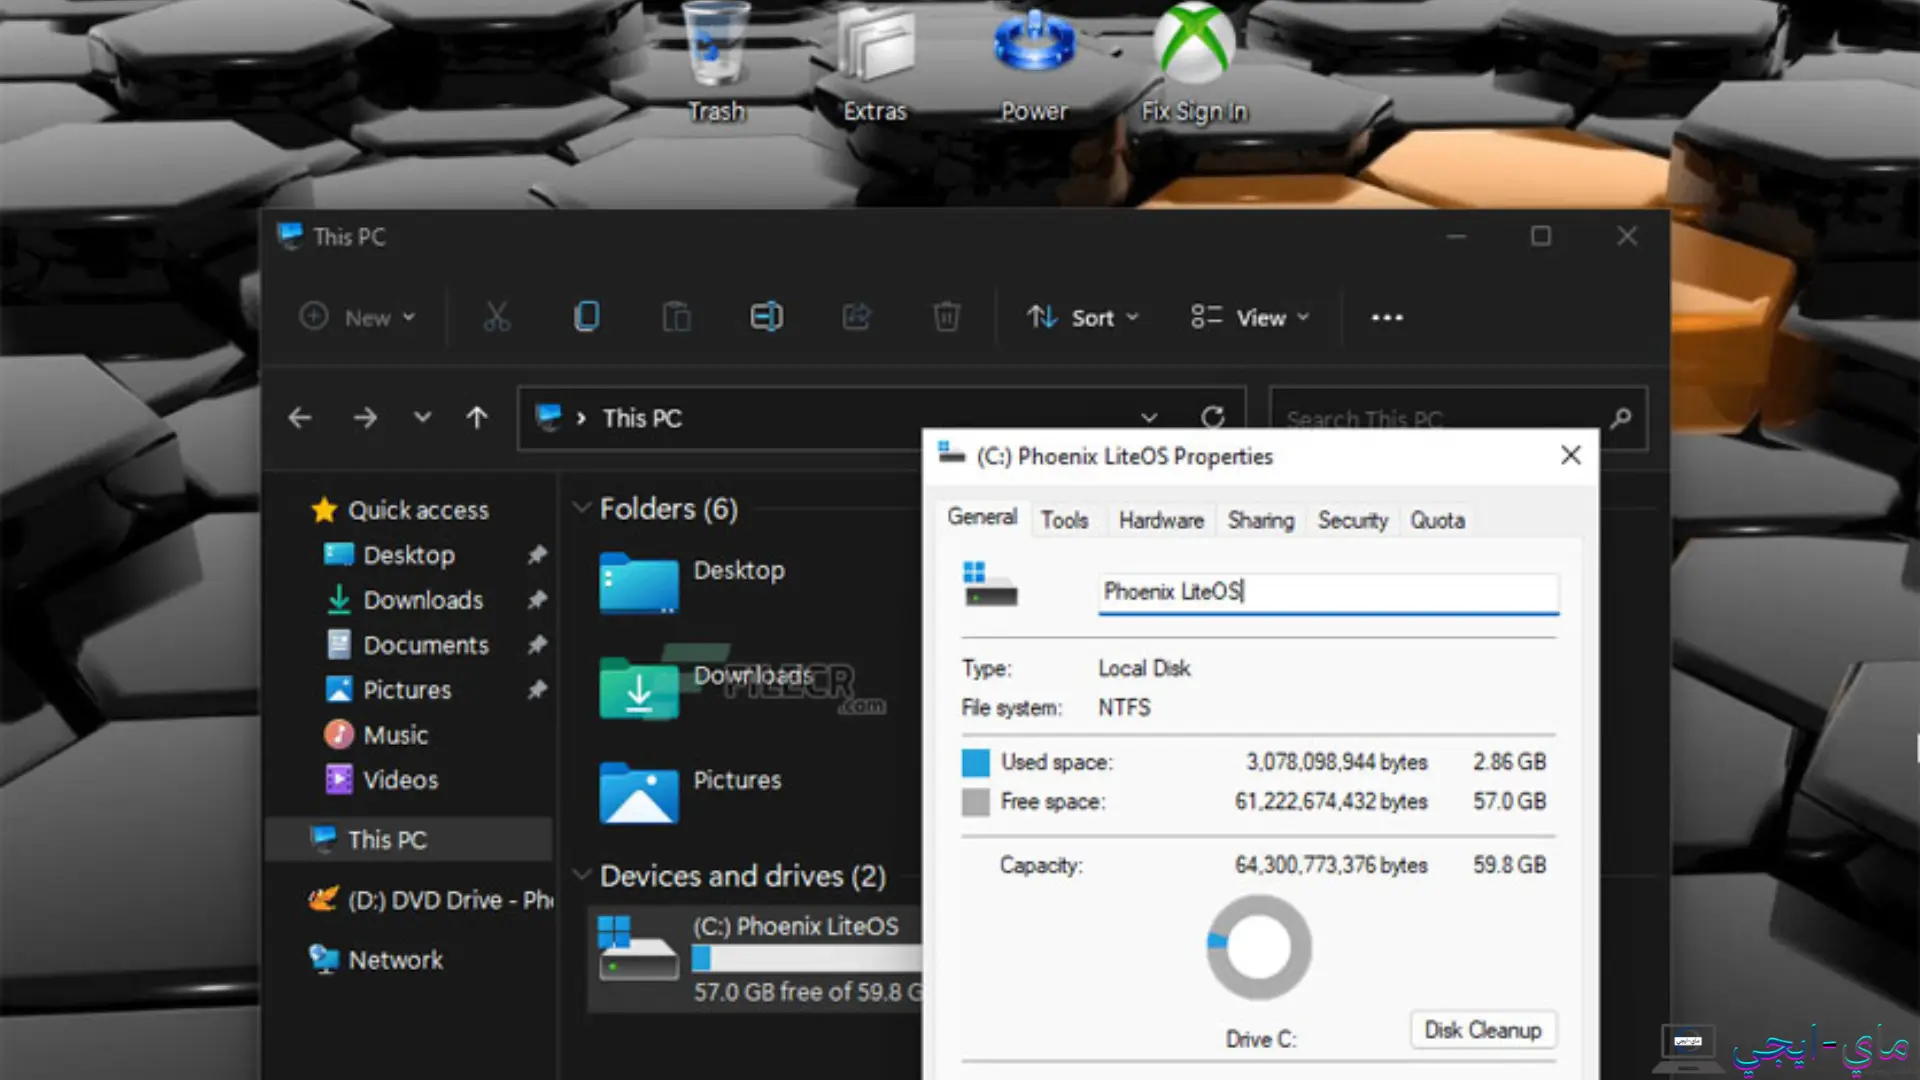
Task: Unpin Pictures using its pin icon
Action: point(537,689)
